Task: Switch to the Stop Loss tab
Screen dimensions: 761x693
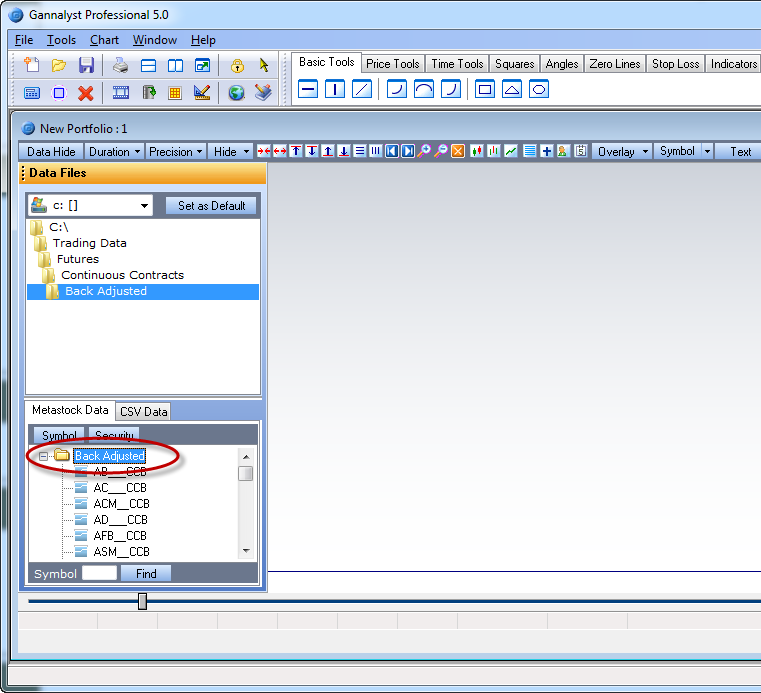Action: [x=675, y=64]
